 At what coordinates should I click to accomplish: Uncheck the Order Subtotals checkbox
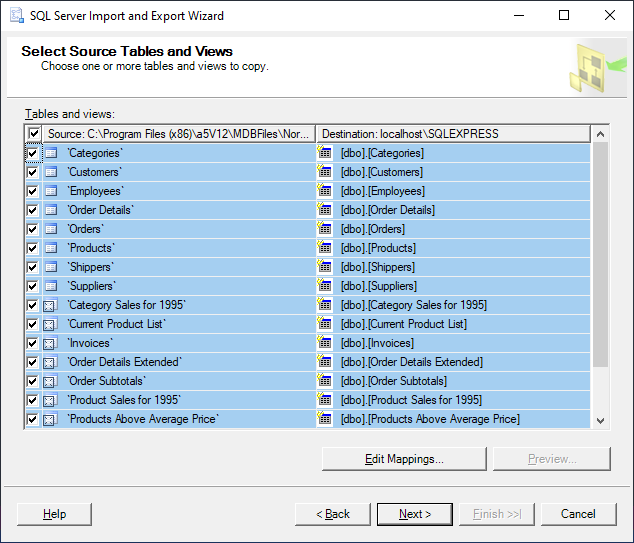32,381
